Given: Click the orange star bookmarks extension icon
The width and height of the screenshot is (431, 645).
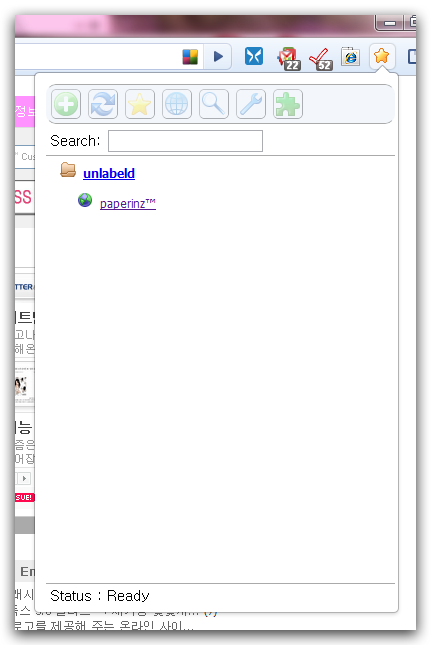Looking at the screenshot, I should coord(382,56).
